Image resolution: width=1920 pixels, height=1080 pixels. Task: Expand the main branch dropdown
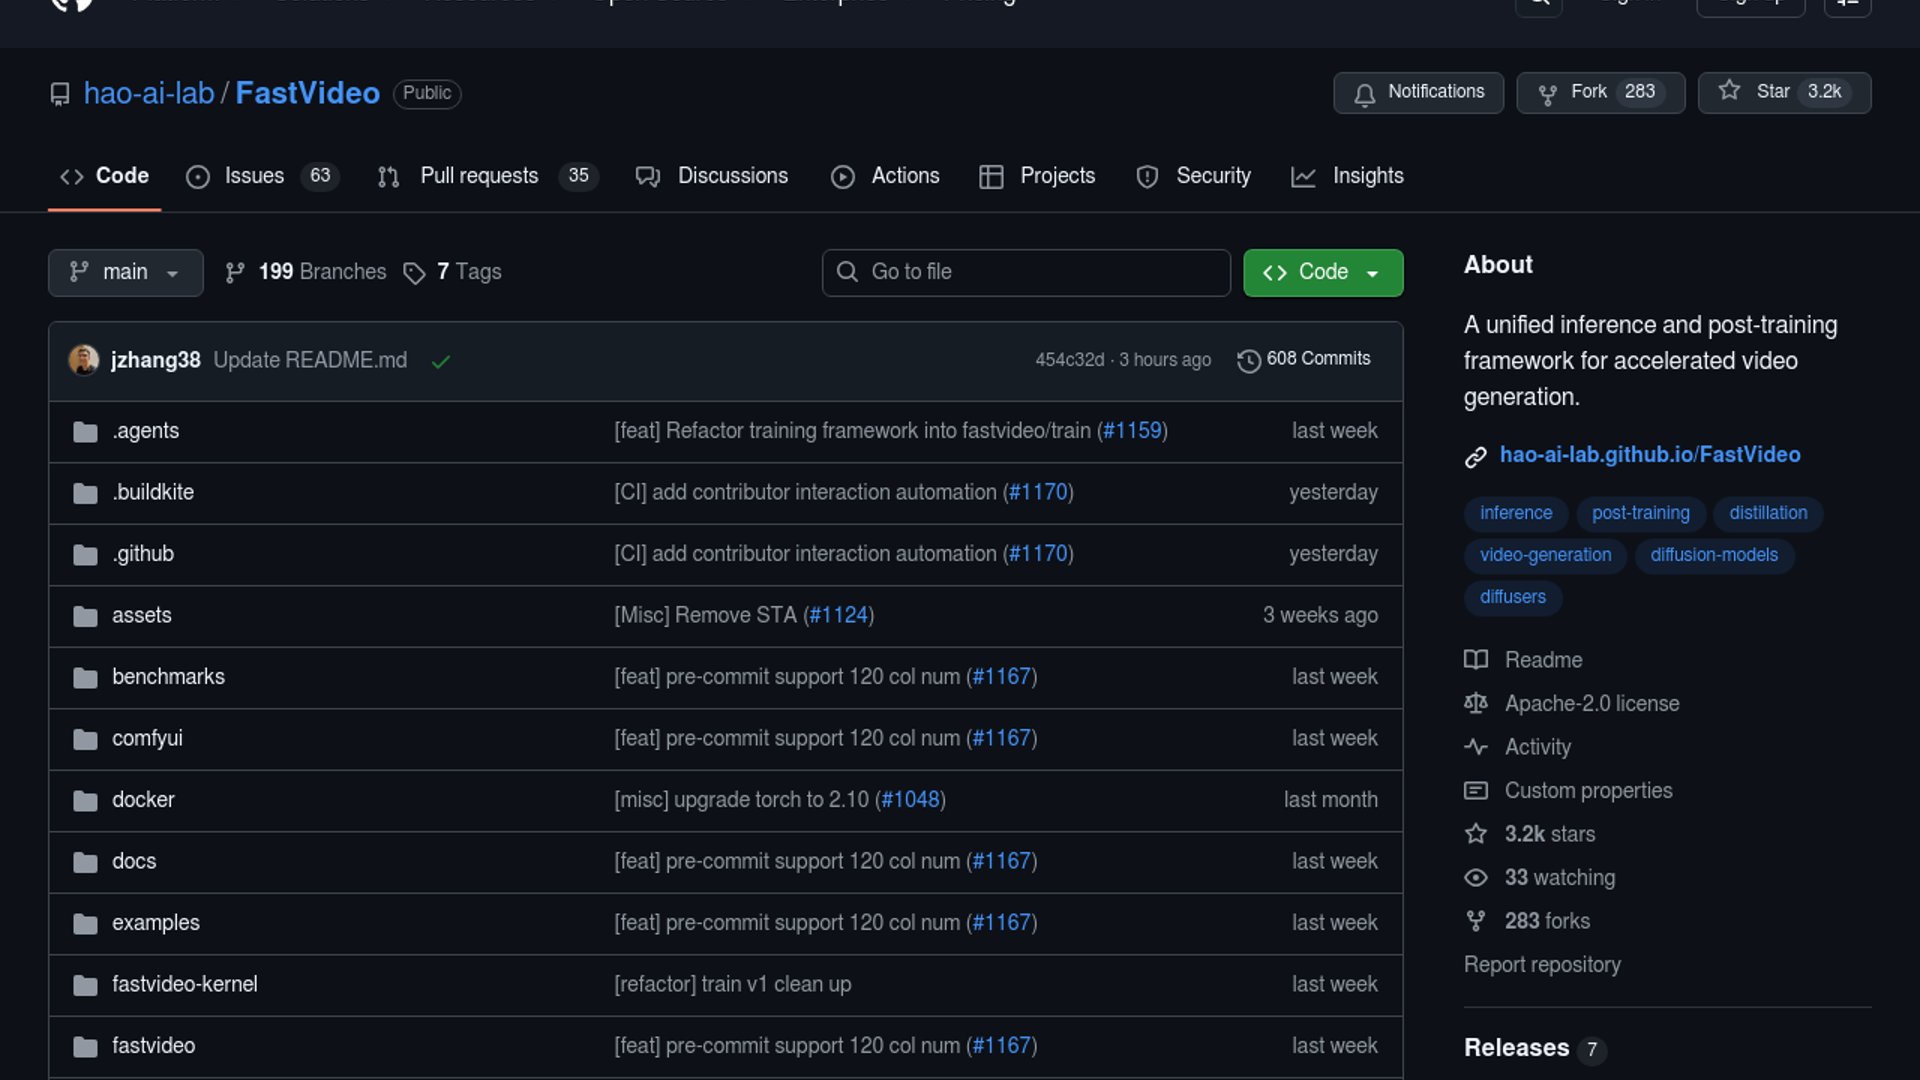tap(125, 272)
